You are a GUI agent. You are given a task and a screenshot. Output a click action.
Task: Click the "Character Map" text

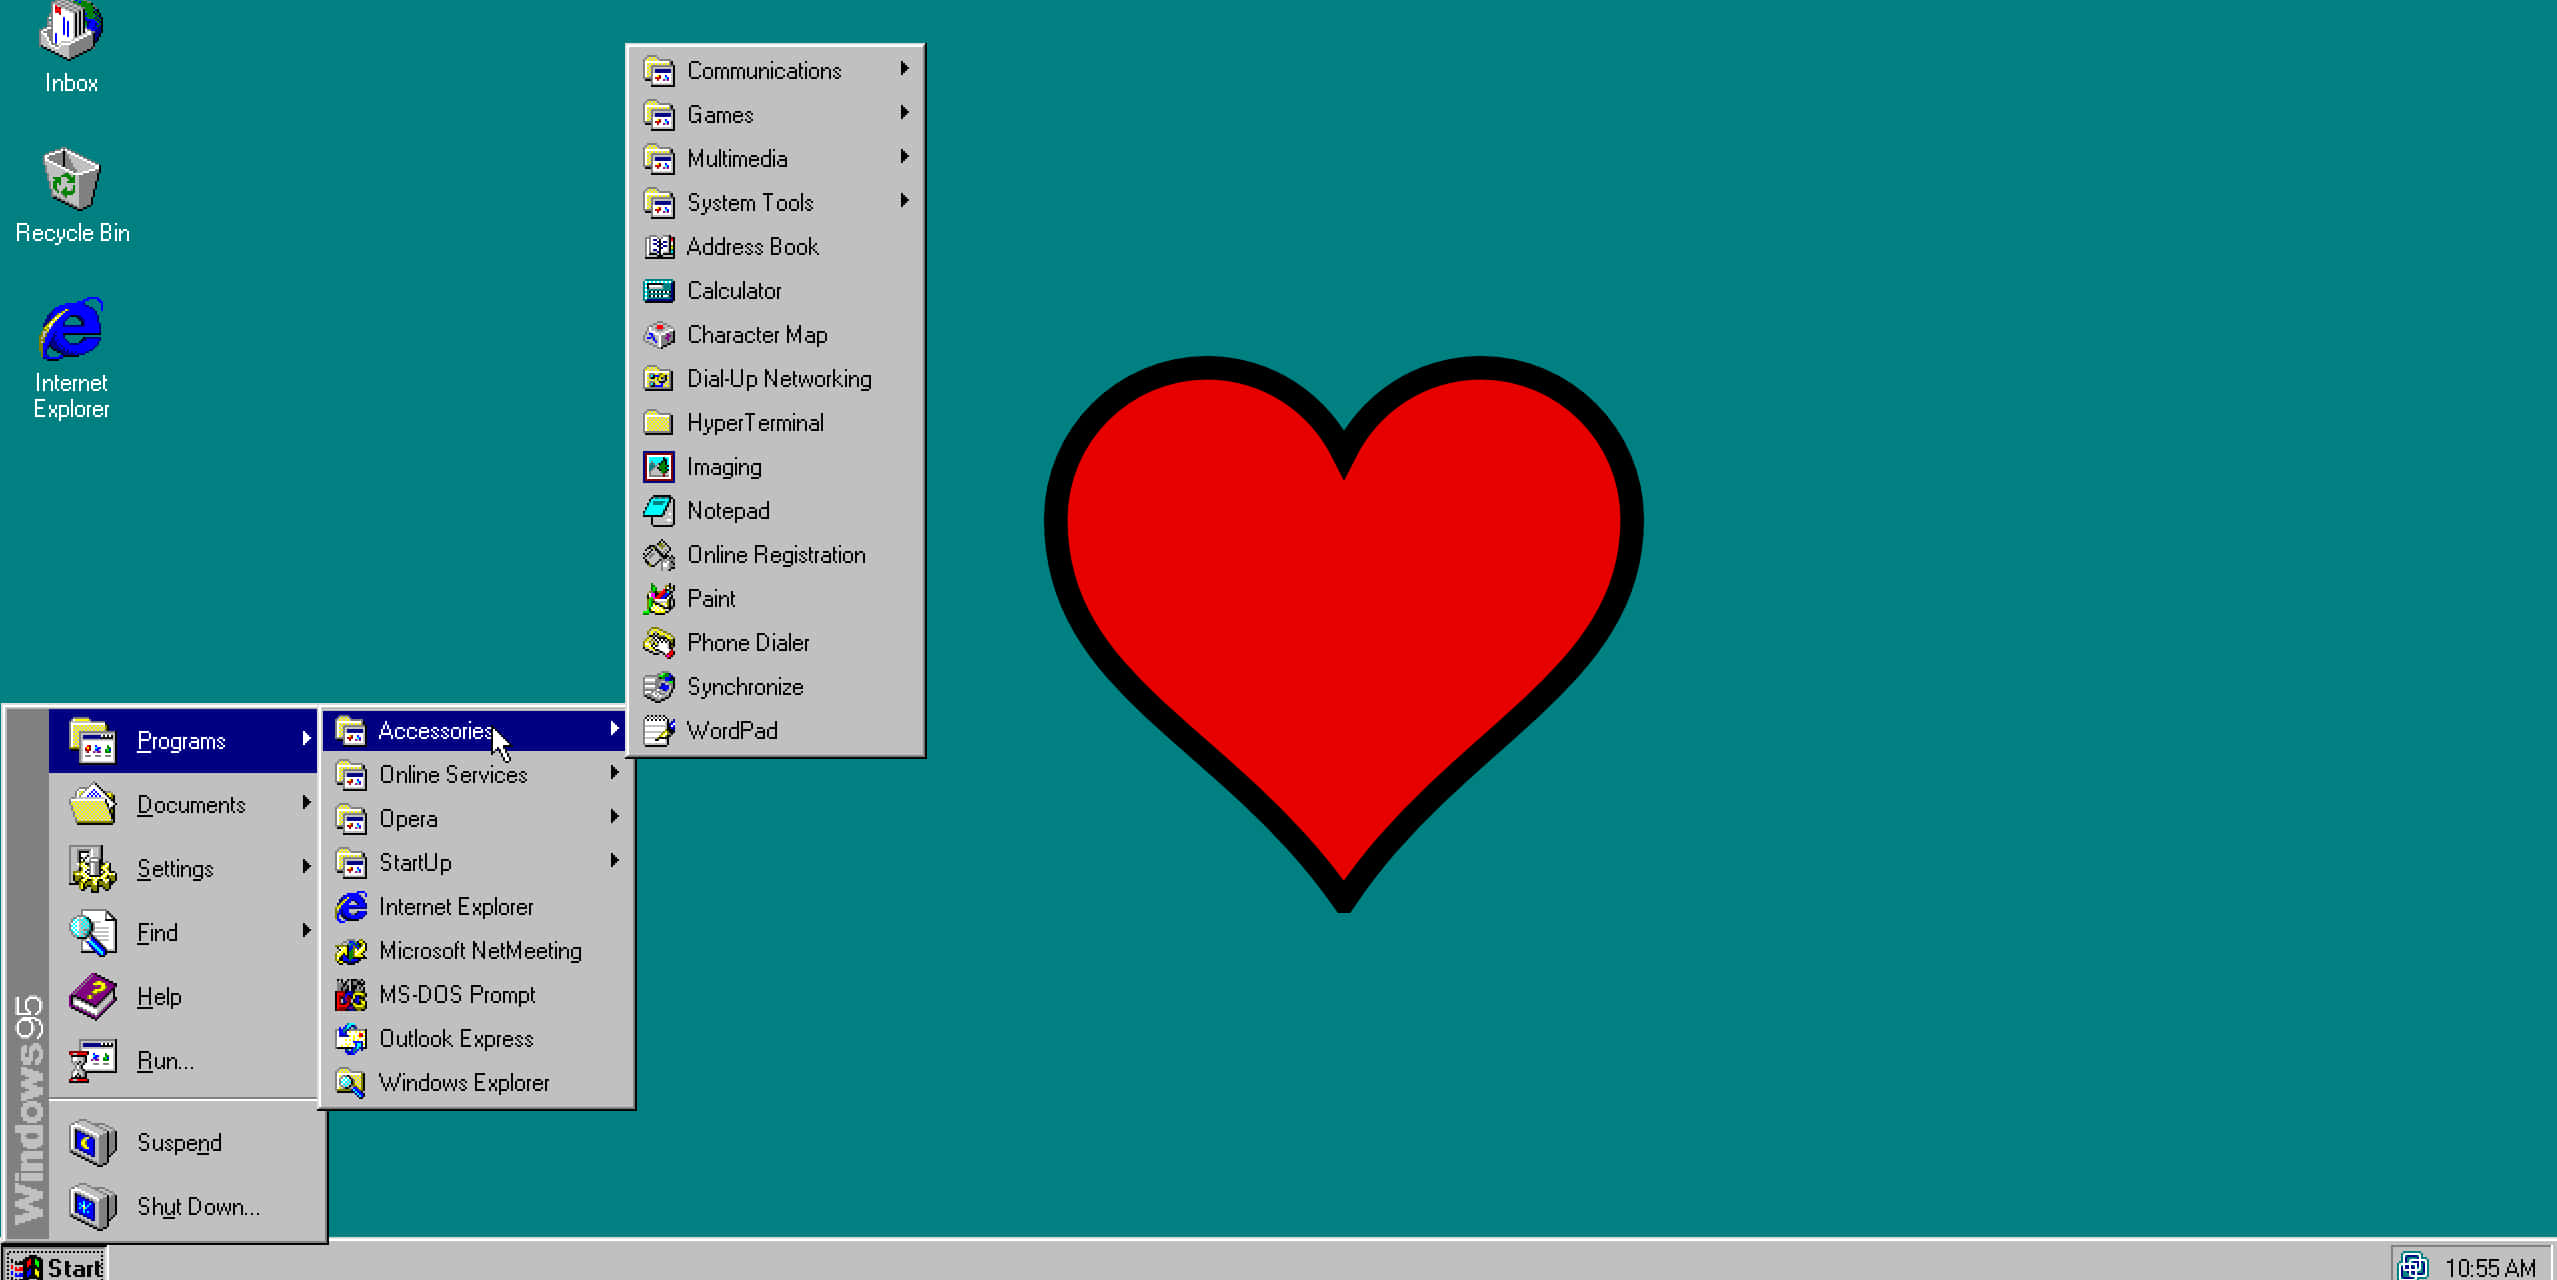[x=757, y=335]
